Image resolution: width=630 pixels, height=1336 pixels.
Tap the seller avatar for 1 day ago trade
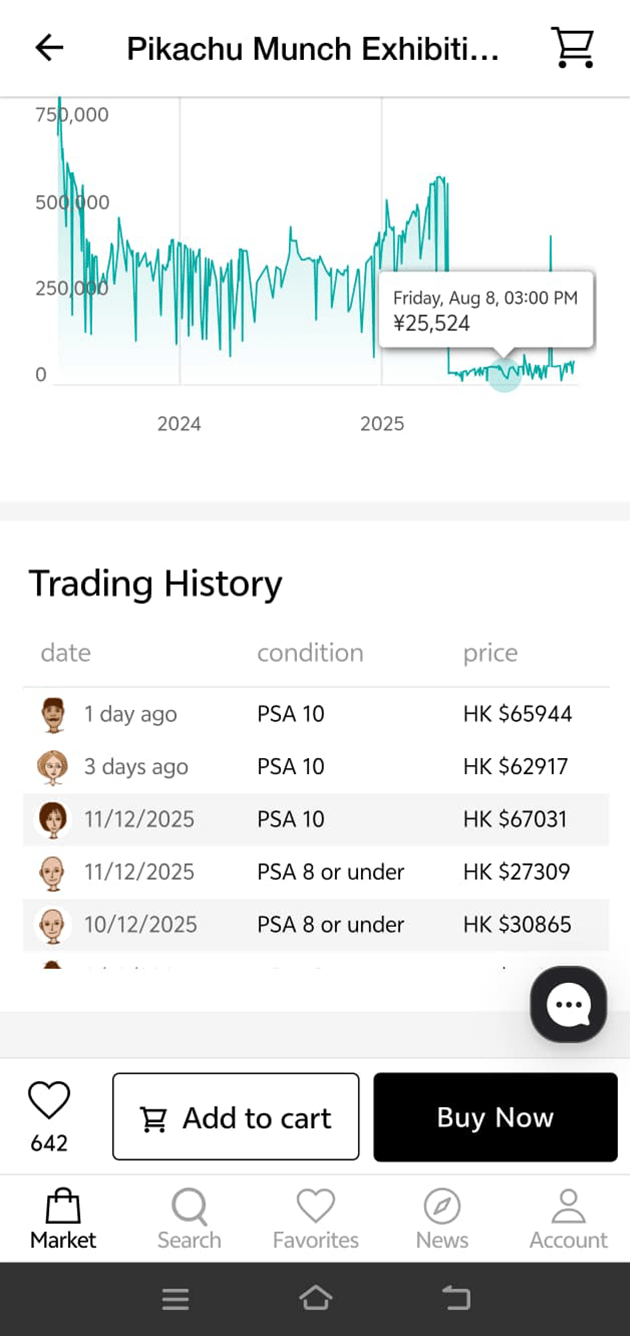point(52,714)
